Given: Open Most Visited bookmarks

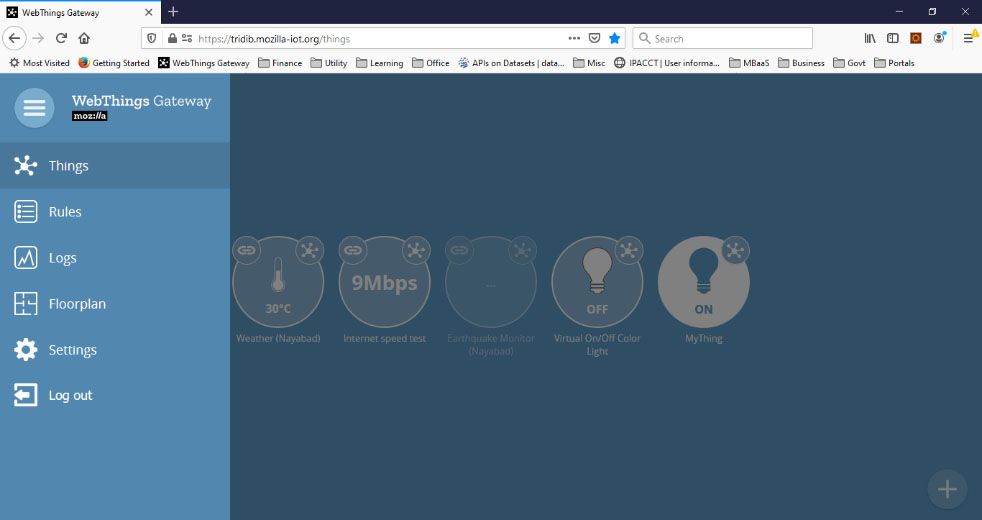Looking at the screenshot, I should [x=39, y=63].
